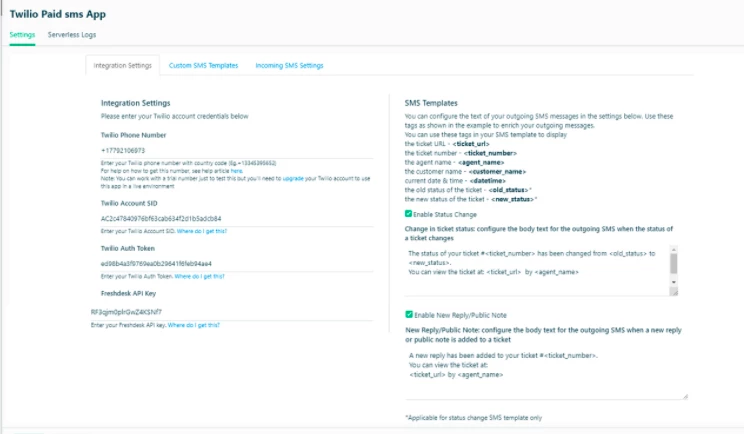The width and height of the screenshot is (744, 434).
Task: Click the <customer_name> tag text
Action: [497, 172]
